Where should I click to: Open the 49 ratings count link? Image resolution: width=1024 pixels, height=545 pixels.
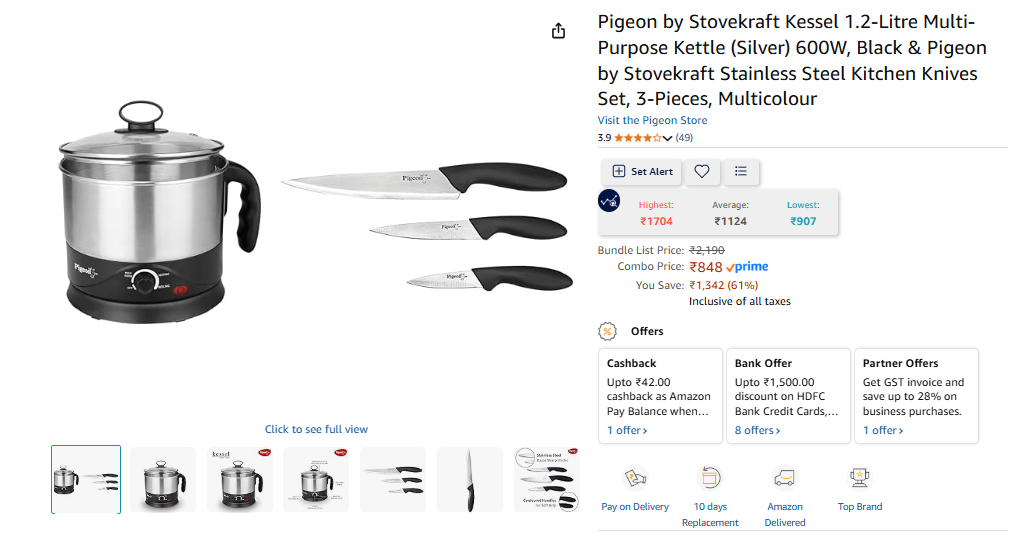tap(684, 138)
